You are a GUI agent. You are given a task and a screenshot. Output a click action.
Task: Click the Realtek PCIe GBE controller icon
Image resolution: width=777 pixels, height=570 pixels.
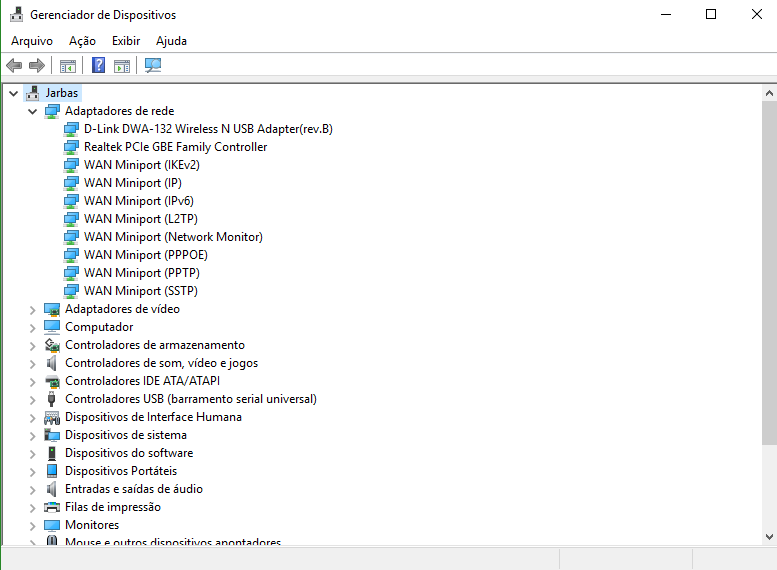pyautogui.click(x=71, y=147)
